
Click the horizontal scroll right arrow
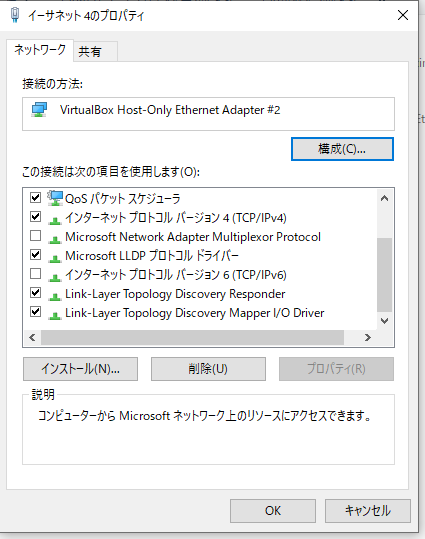click(x=368, y=338)
